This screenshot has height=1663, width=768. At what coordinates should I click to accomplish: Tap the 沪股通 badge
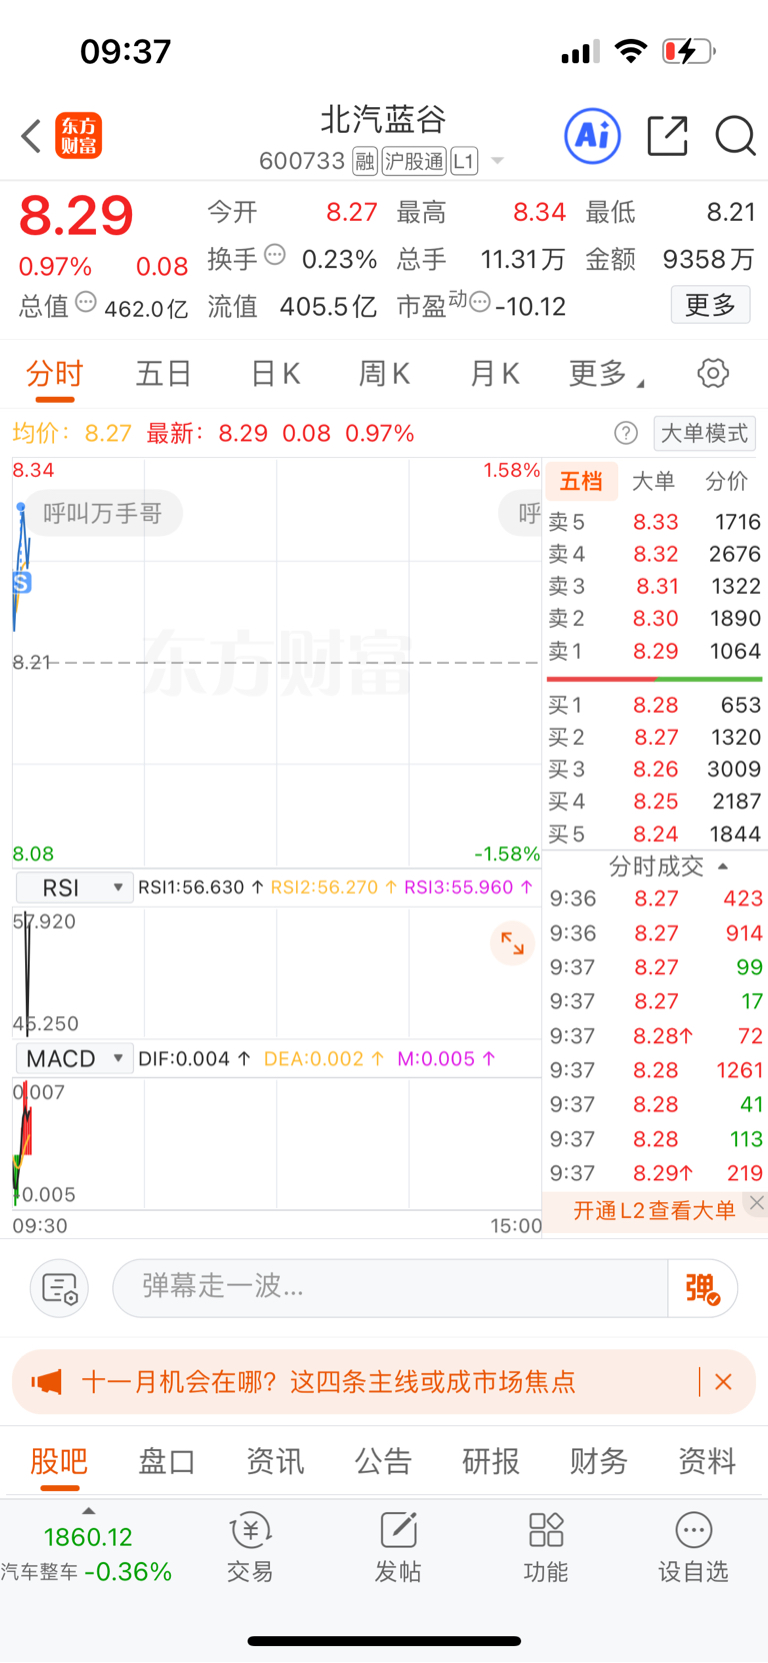click(x=414, y=161)
